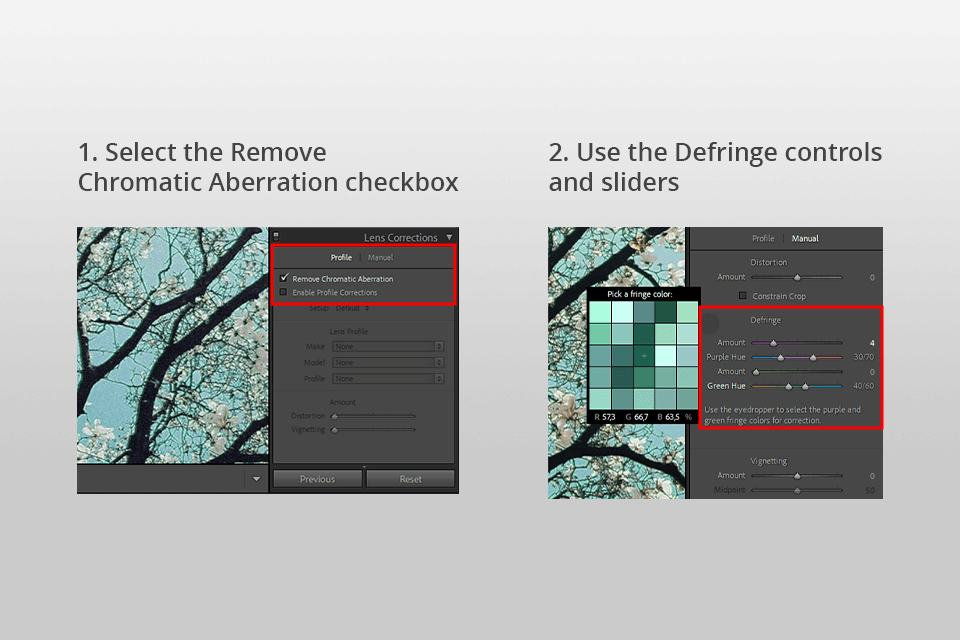
Task: Select the dimmed Profile tab next to active Manual
Action: coord(763,238)
